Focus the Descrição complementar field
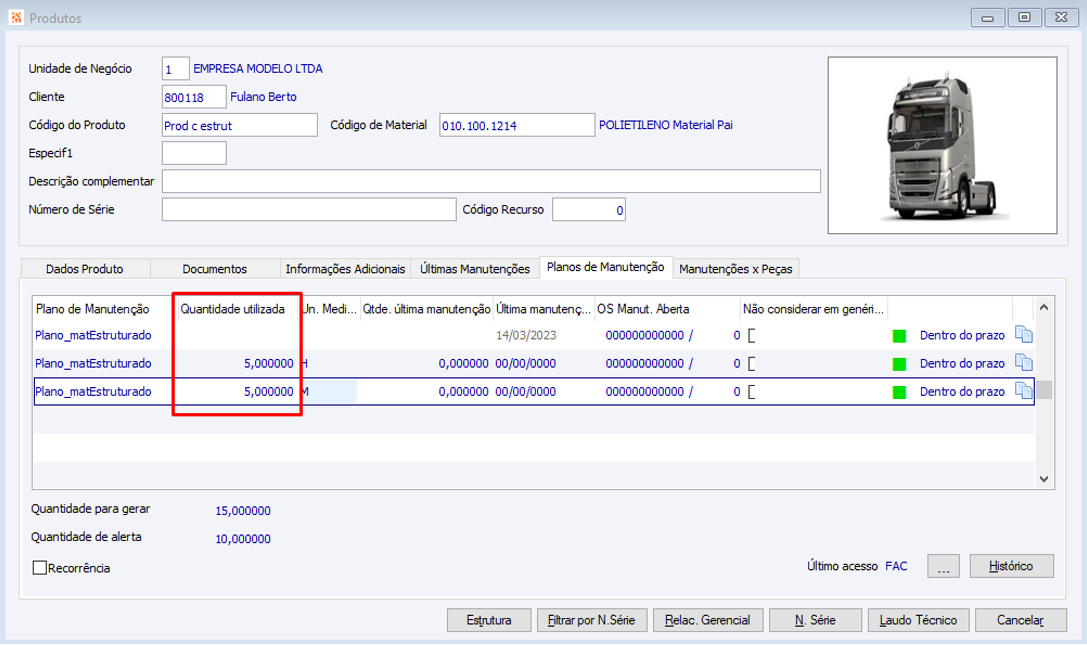 coord(492,181)
